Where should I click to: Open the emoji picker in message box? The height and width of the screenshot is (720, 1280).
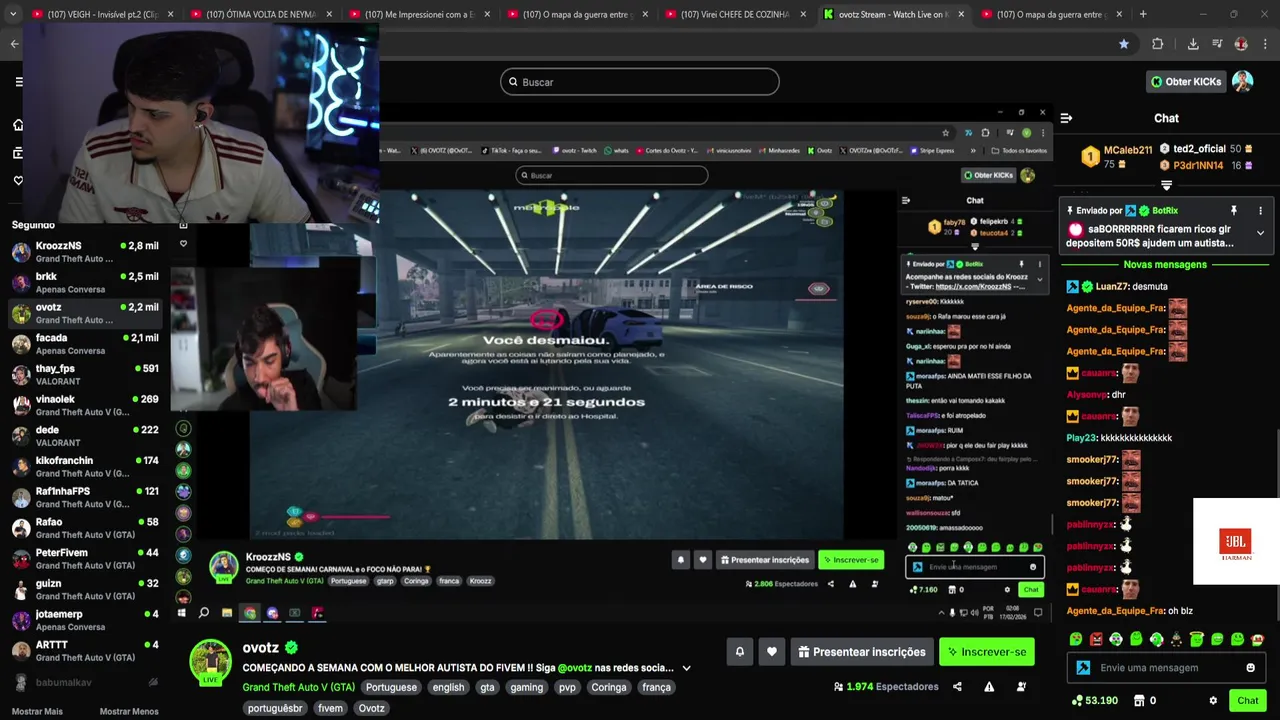click(x=1250, y=668)
